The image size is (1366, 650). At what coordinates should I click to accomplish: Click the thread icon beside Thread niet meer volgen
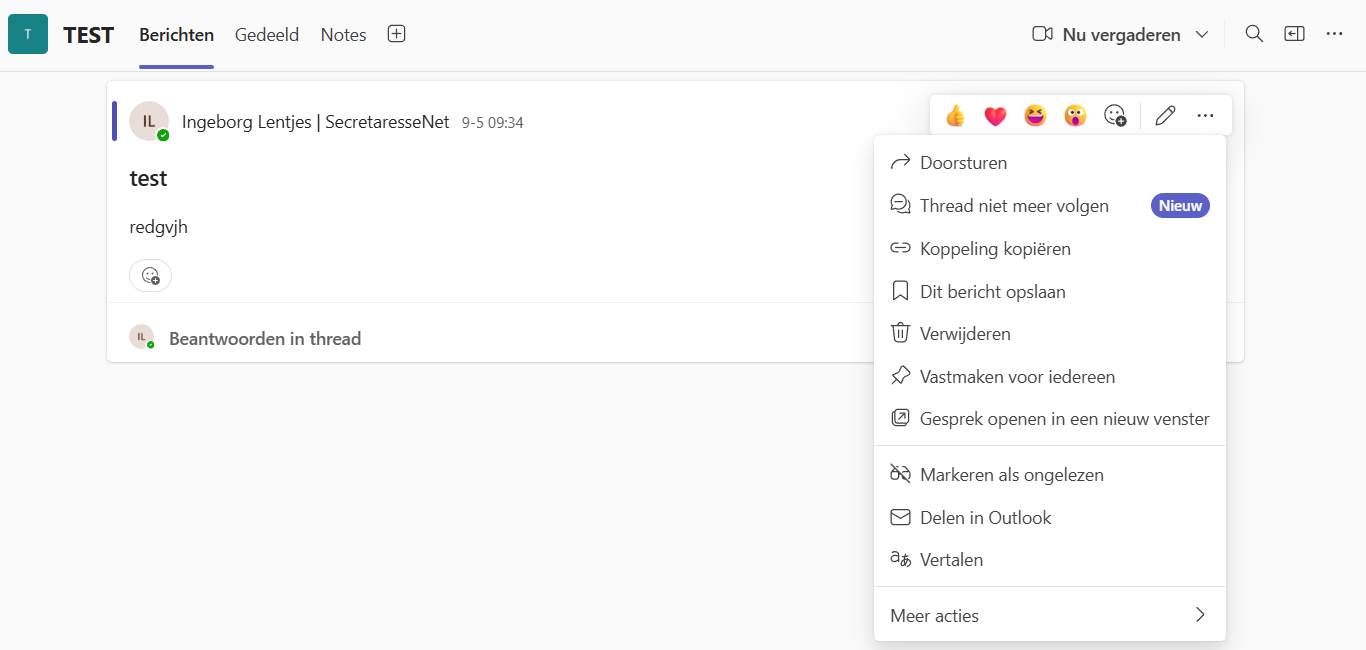pos(900,205)
